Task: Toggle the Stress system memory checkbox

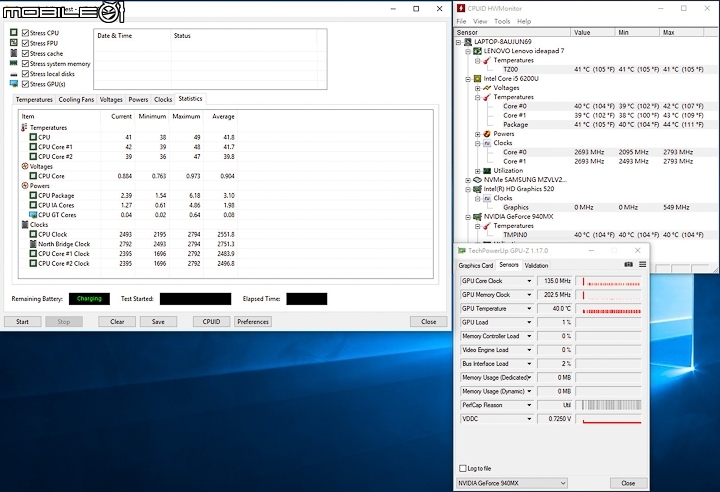Action: [25, 63]
